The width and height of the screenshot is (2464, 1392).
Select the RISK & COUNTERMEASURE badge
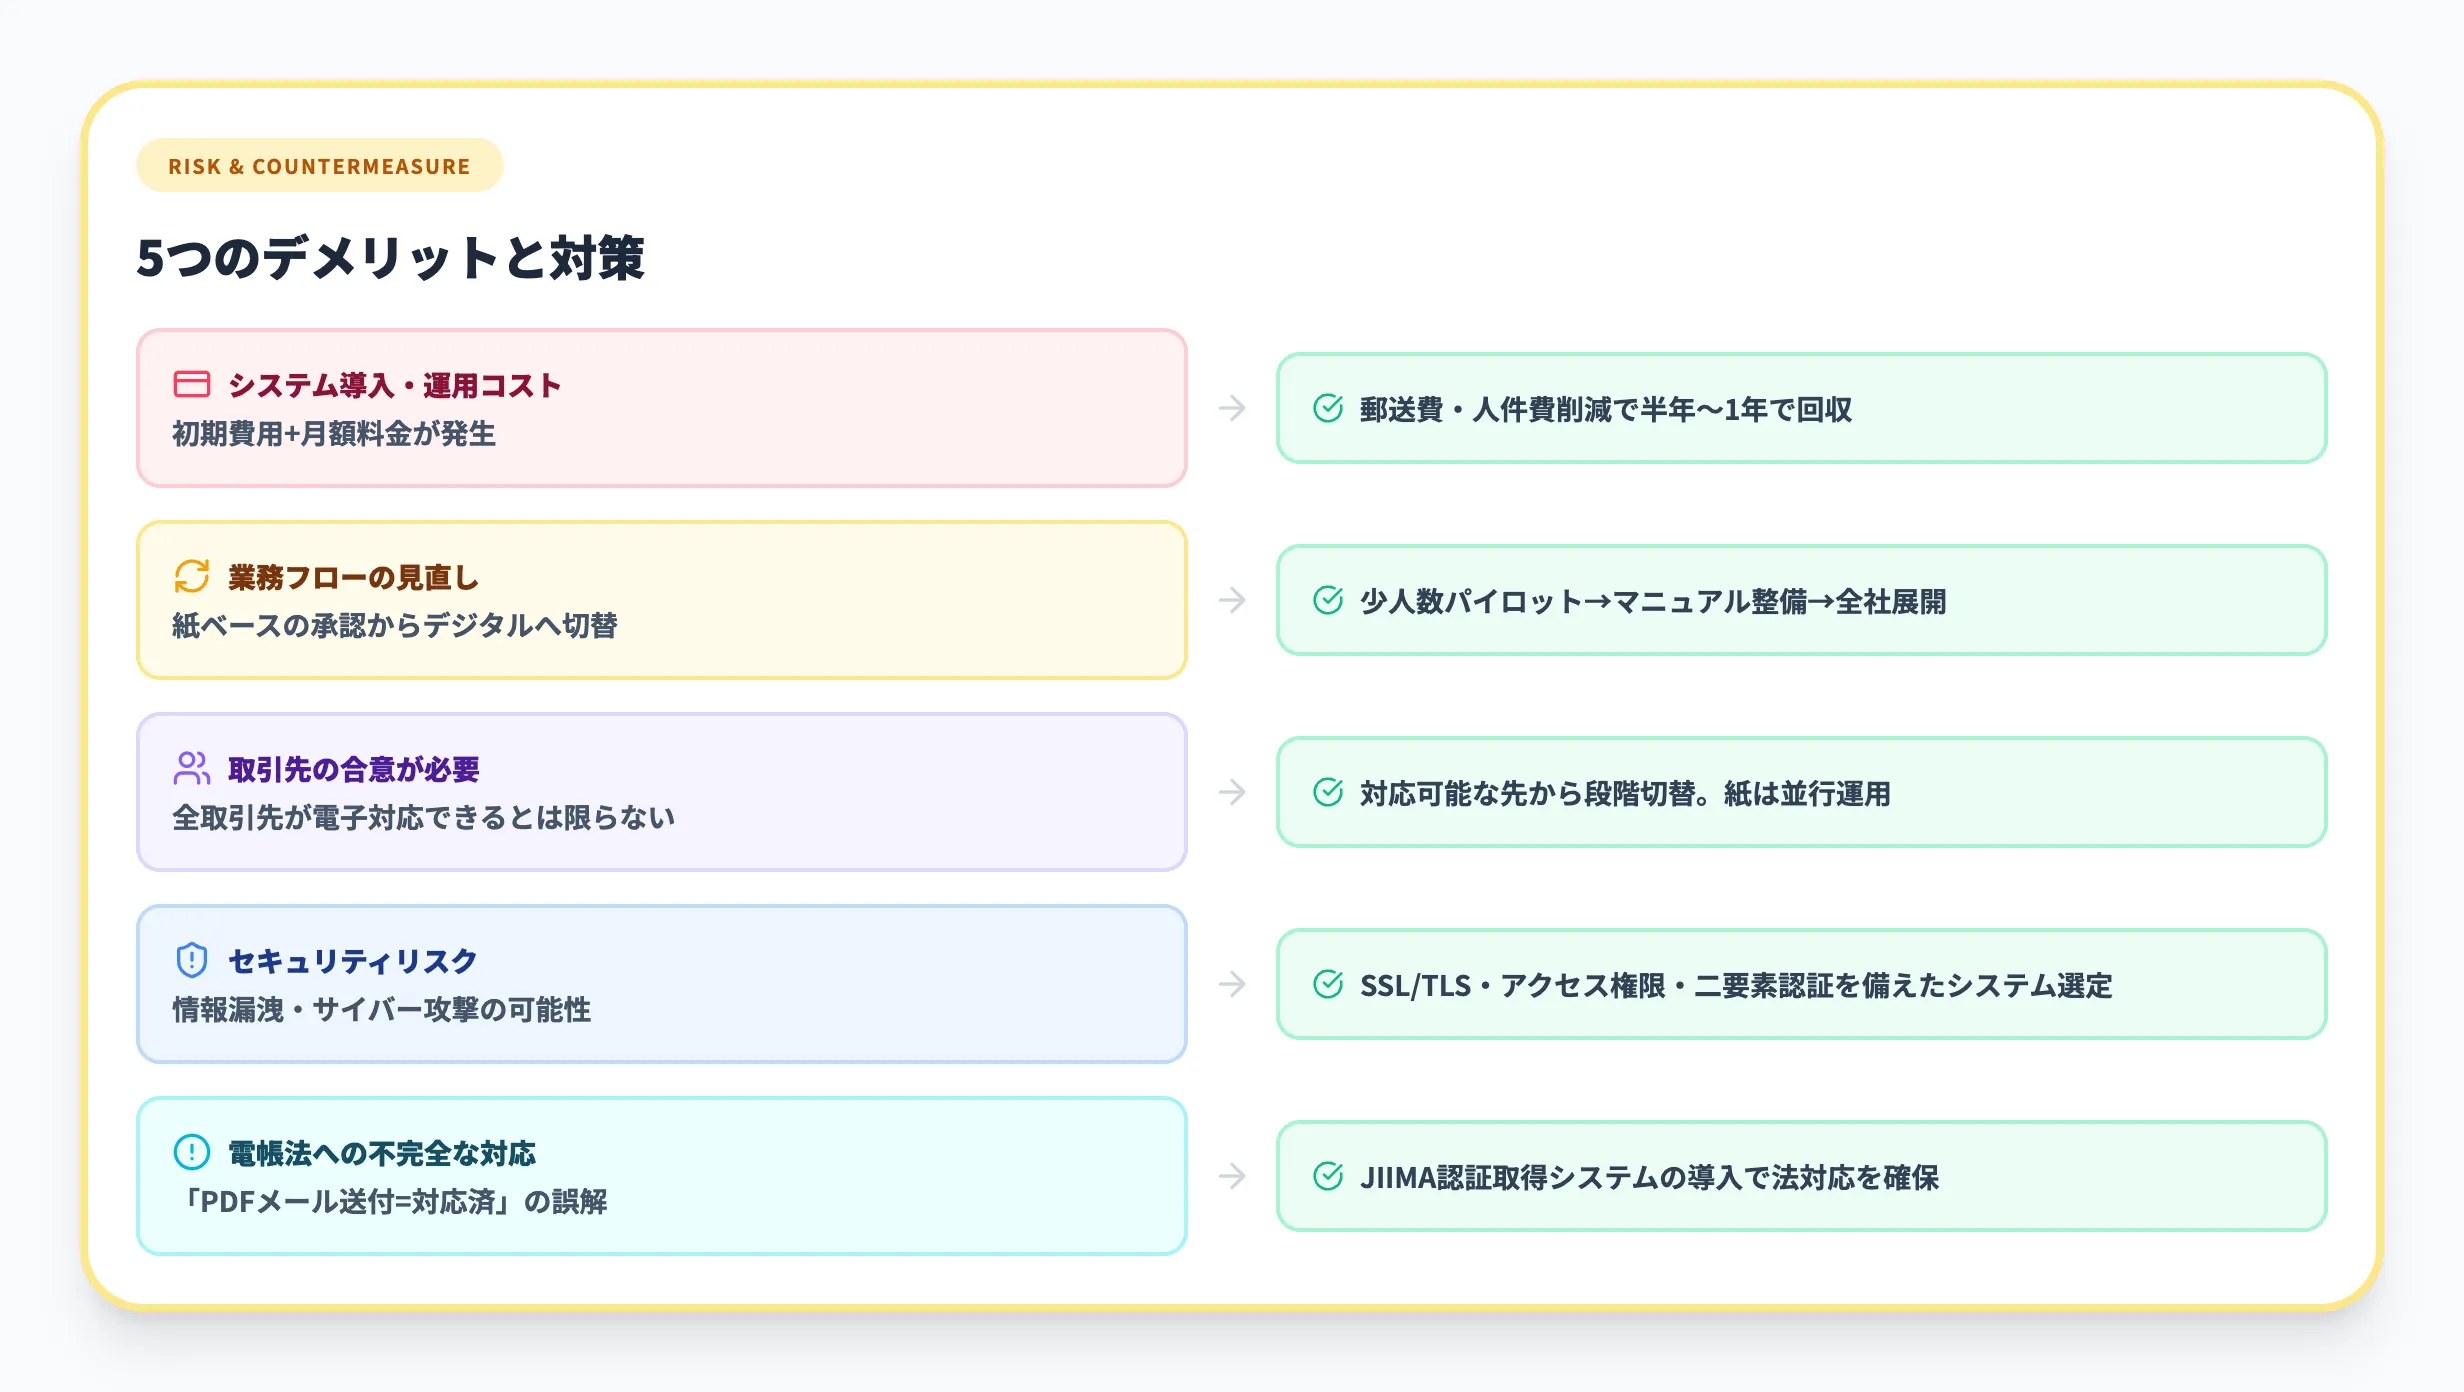coord(318,166)
